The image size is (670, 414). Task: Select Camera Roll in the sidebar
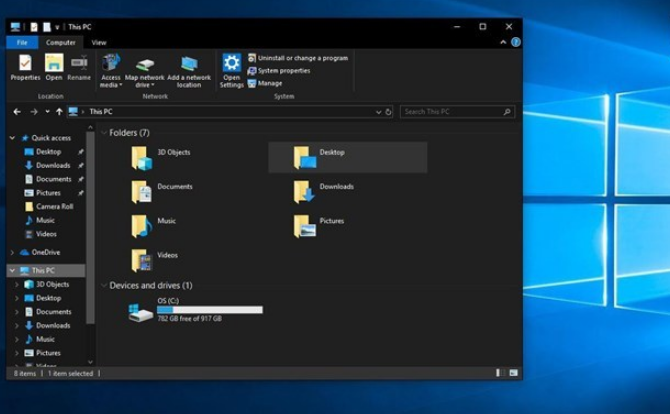pyautogui.click(x=54, y=206)
